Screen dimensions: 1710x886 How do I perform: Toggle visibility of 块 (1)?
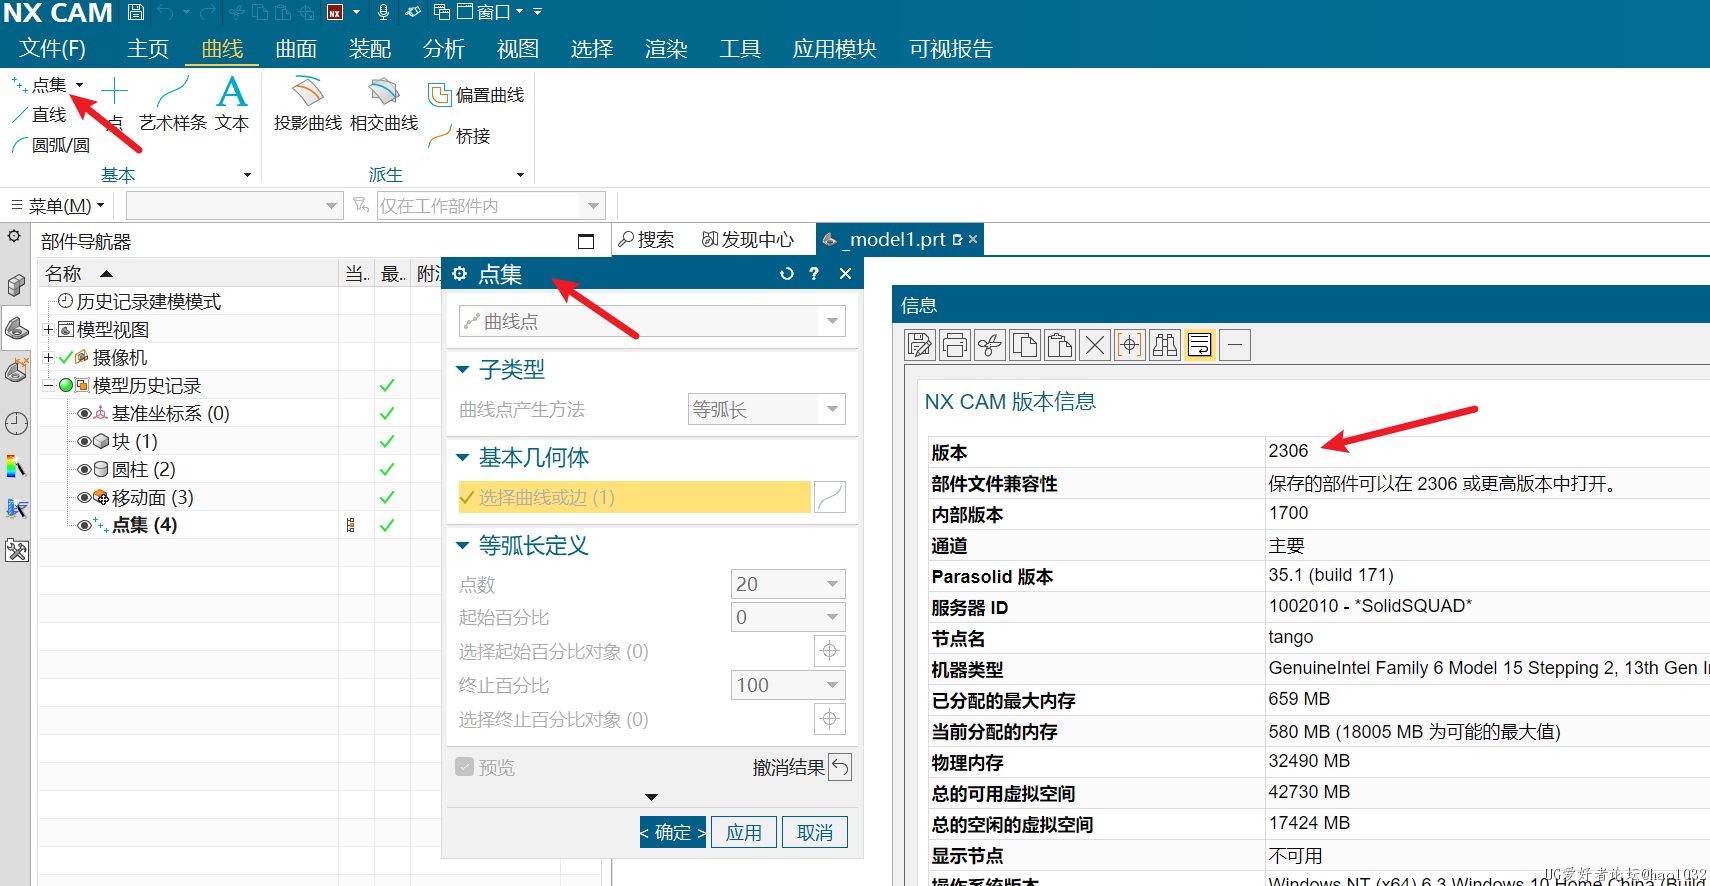(x=84, y=441)
